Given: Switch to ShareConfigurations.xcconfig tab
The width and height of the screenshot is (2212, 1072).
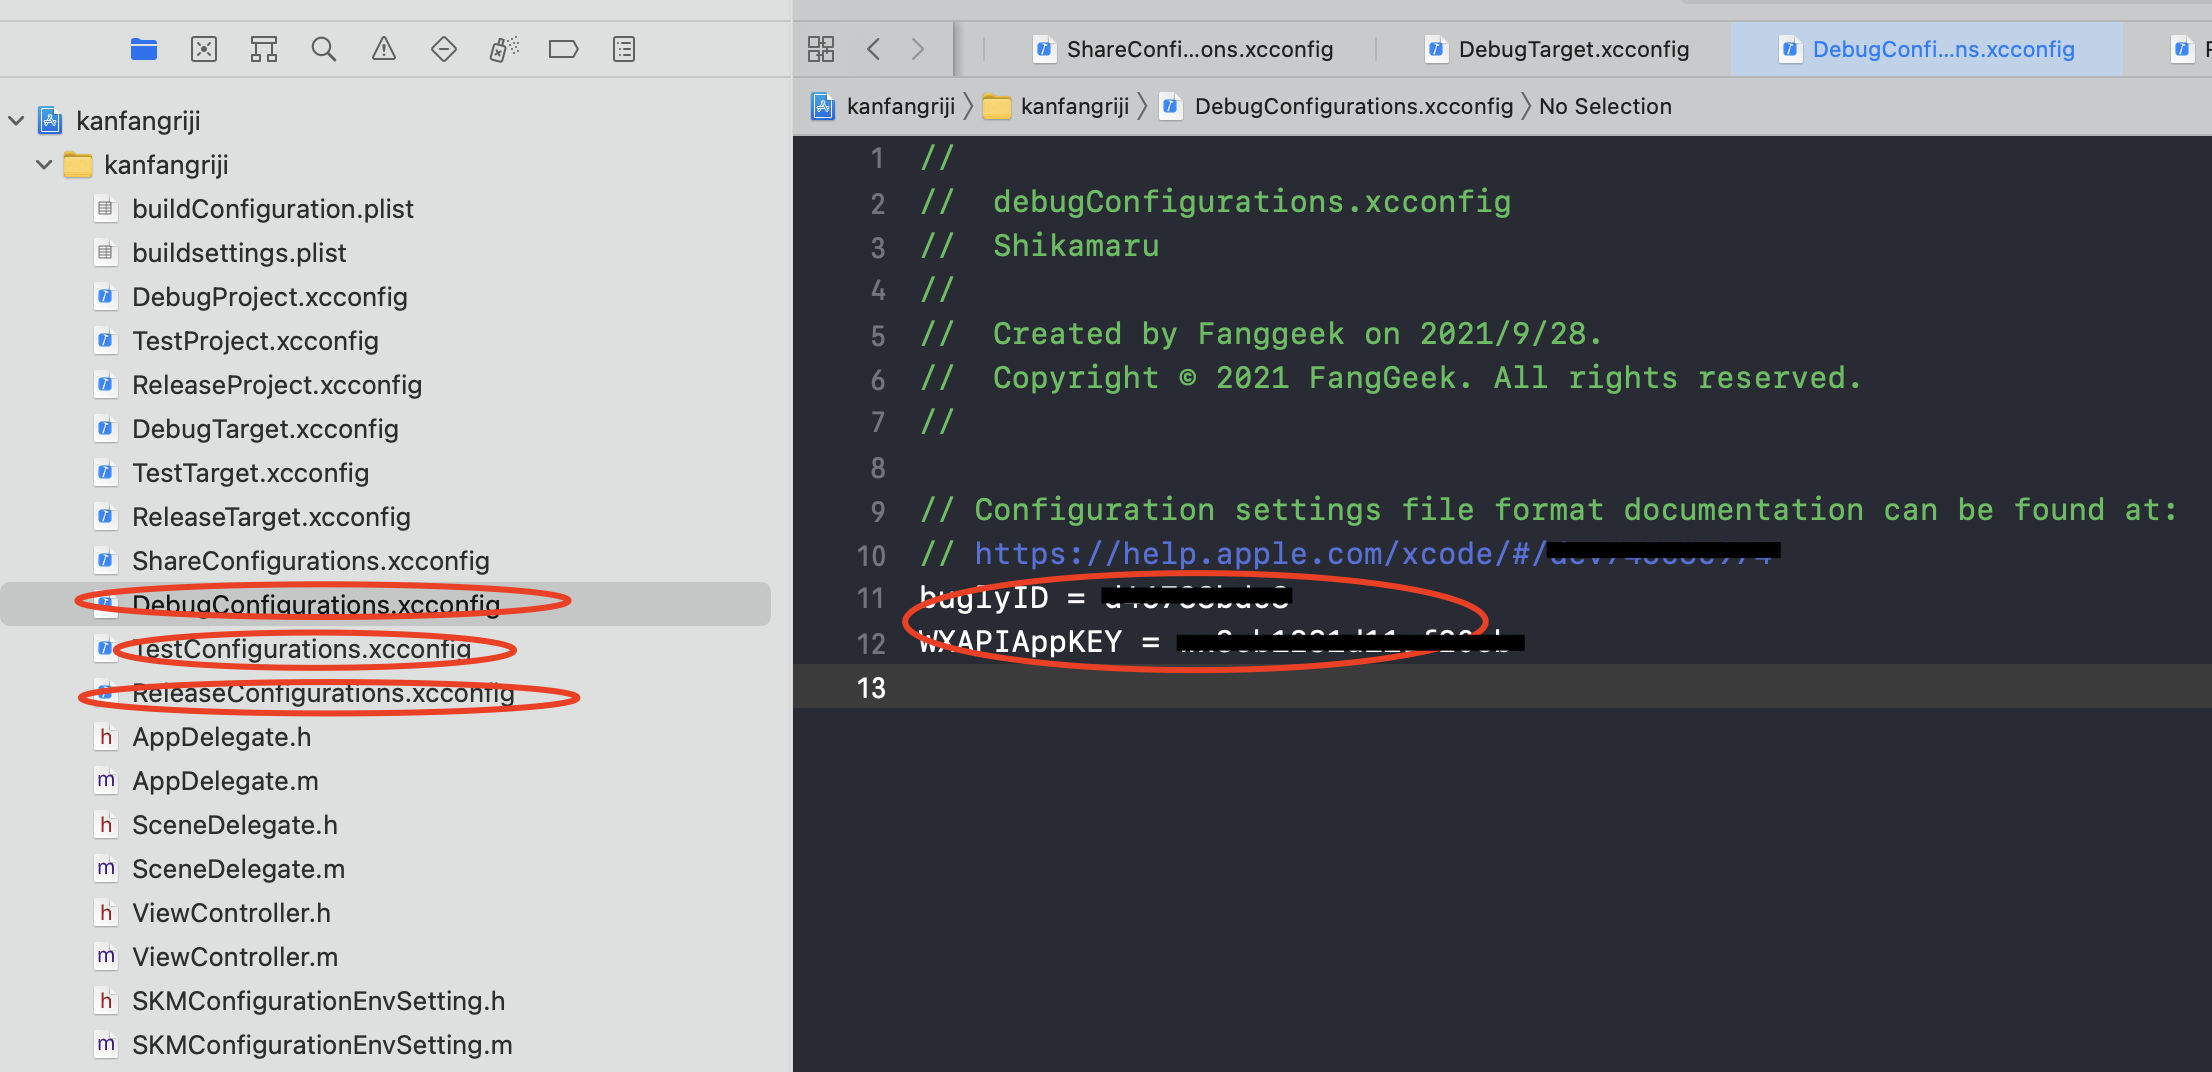Looking at the screenshot, I should [x=1185, y=49].
